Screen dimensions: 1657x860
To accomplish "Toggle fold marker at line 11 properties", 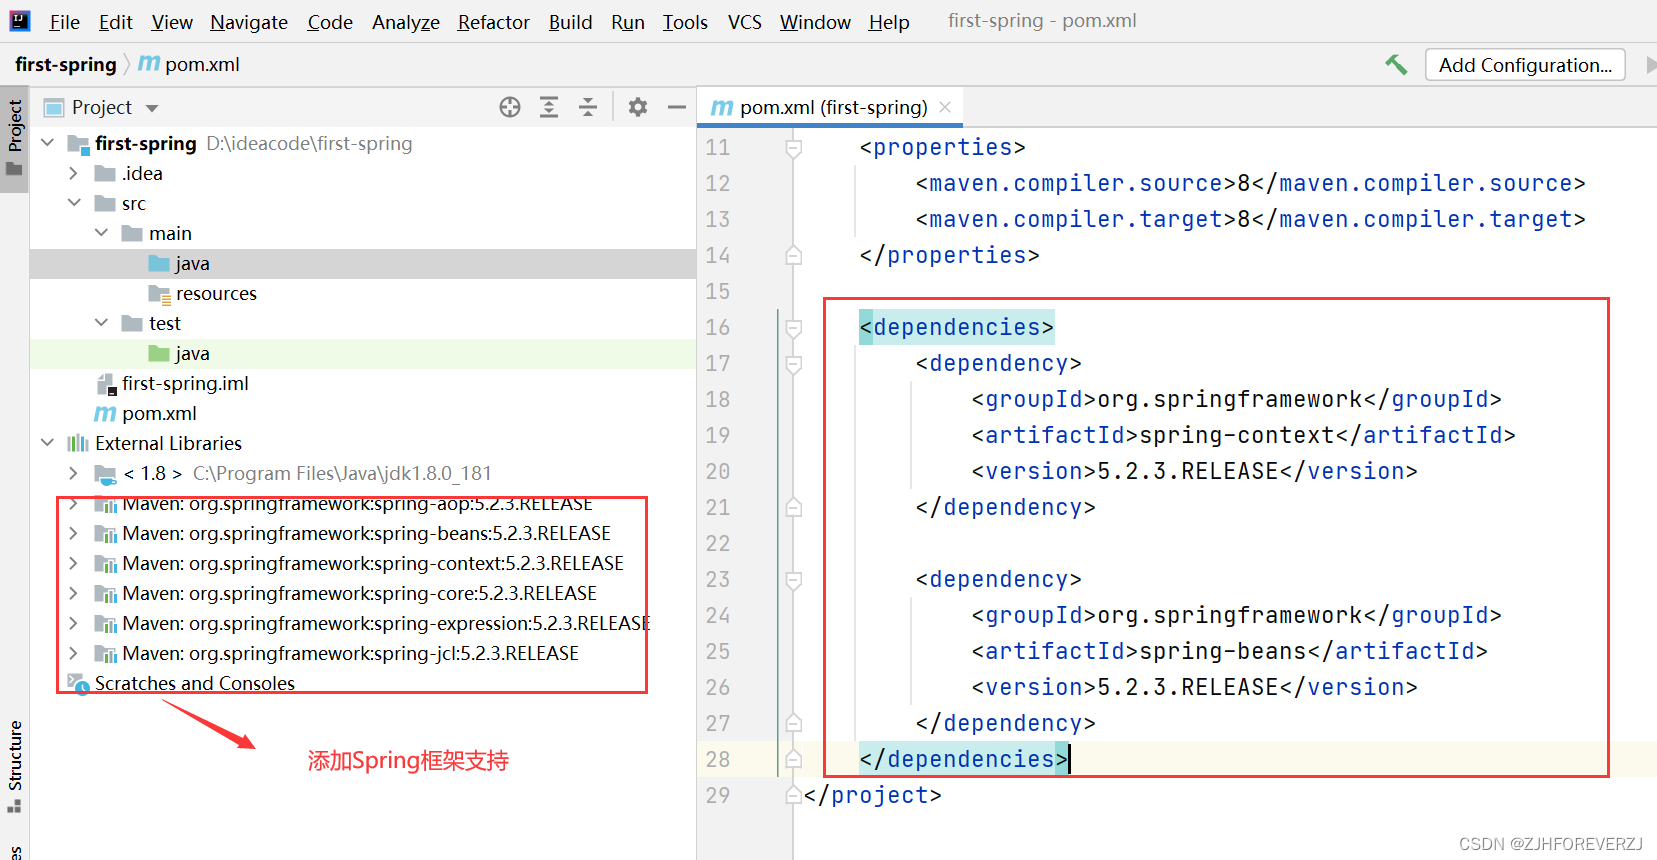I will tap(793, 148).
